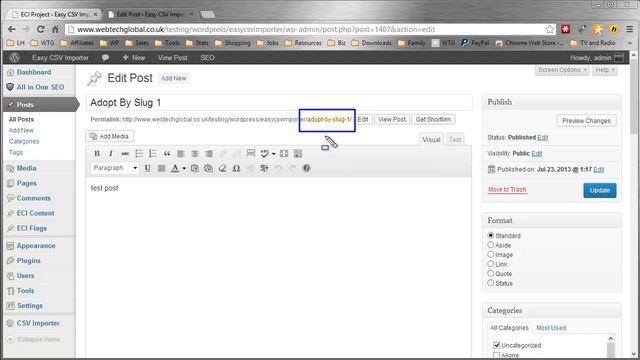640x360 pixels.
Task: Edit the post Status link
Action: point(542,138)
